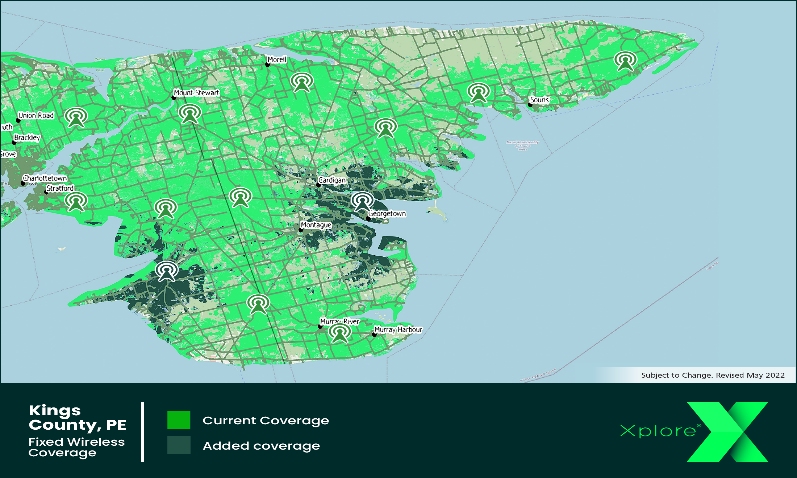Select the tower icon under Mount Stewart

pos(188,113)
